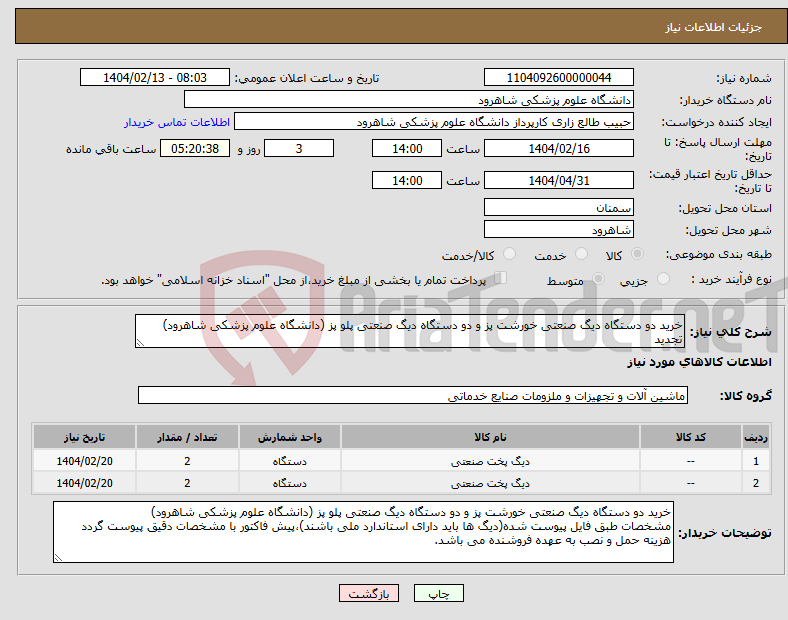
Task: Click the ردیف column header
Action: tap(755, 437)
